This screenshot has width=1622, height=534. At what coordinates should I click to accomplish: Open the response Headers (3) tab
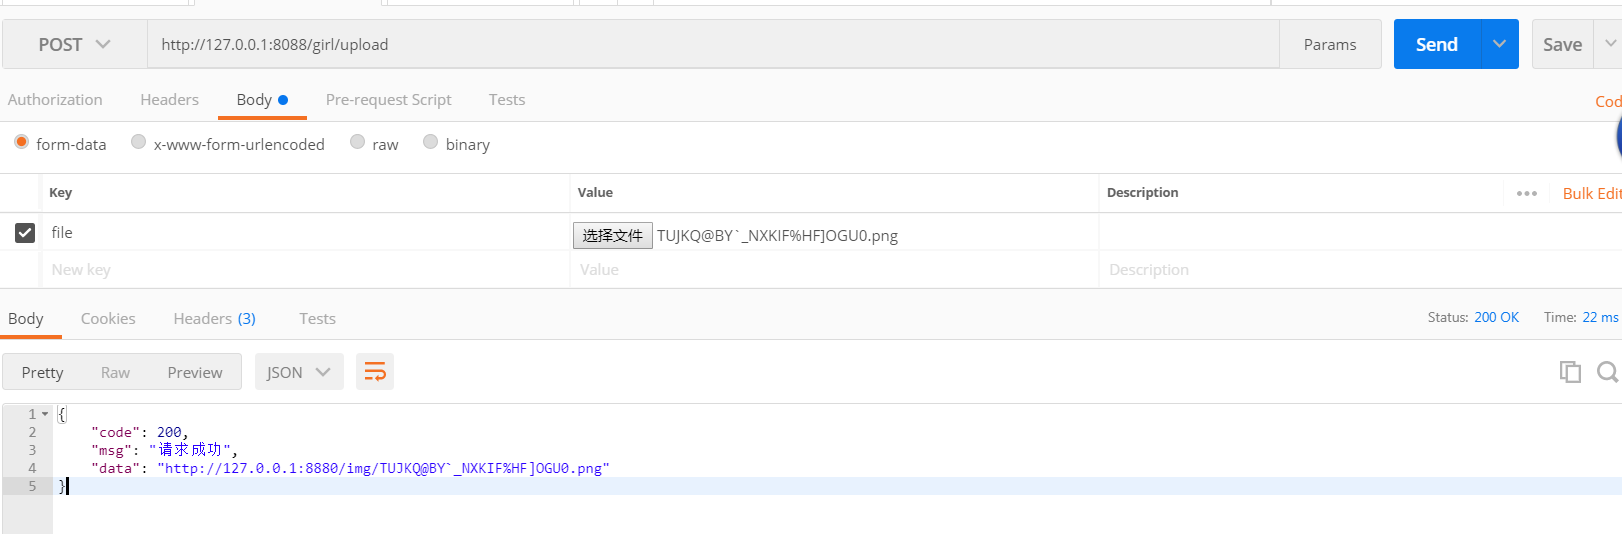214,319
